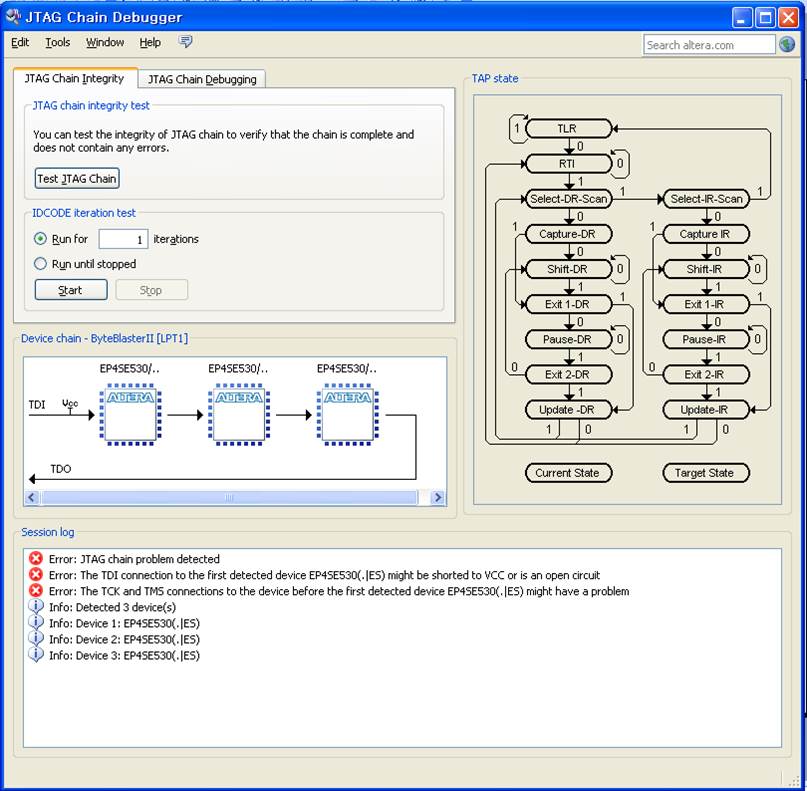This screenshot has height=791, width=807.
Task: Switch to JTAG Chain Debugging tab
Action: [x=202, y=79]
